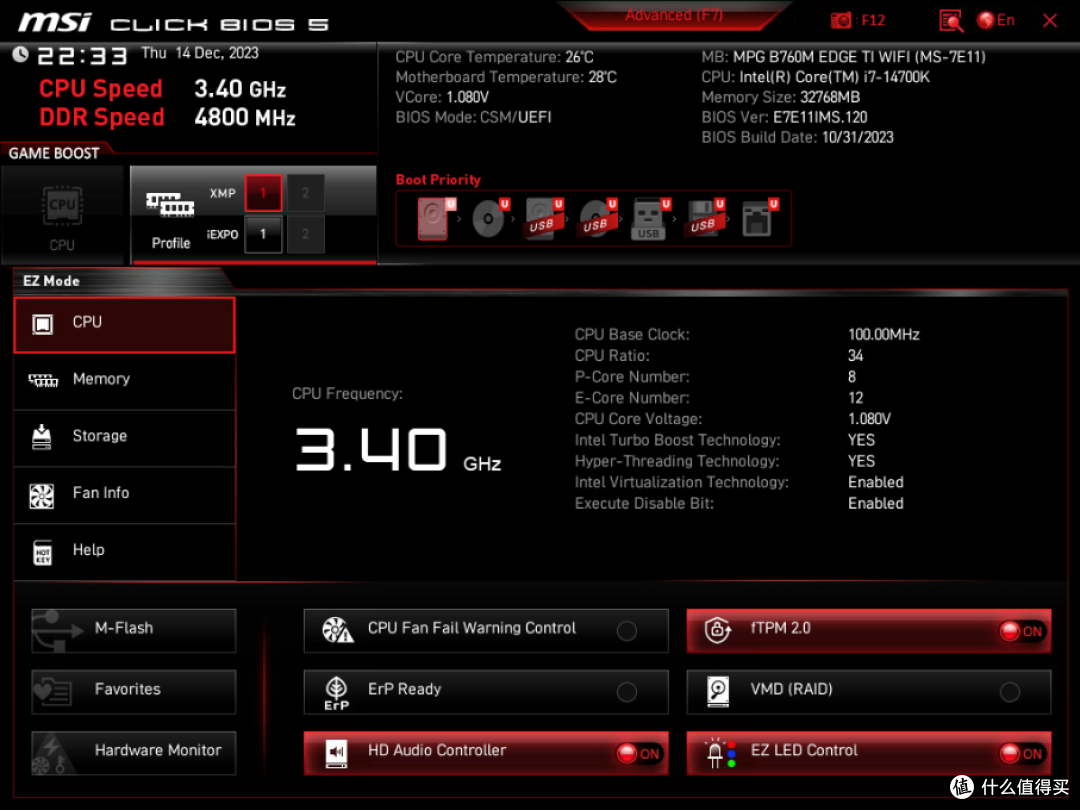Click the date Thu 14 Dec, 2023
Screen dimensions: 1080x810
[200, 53]
